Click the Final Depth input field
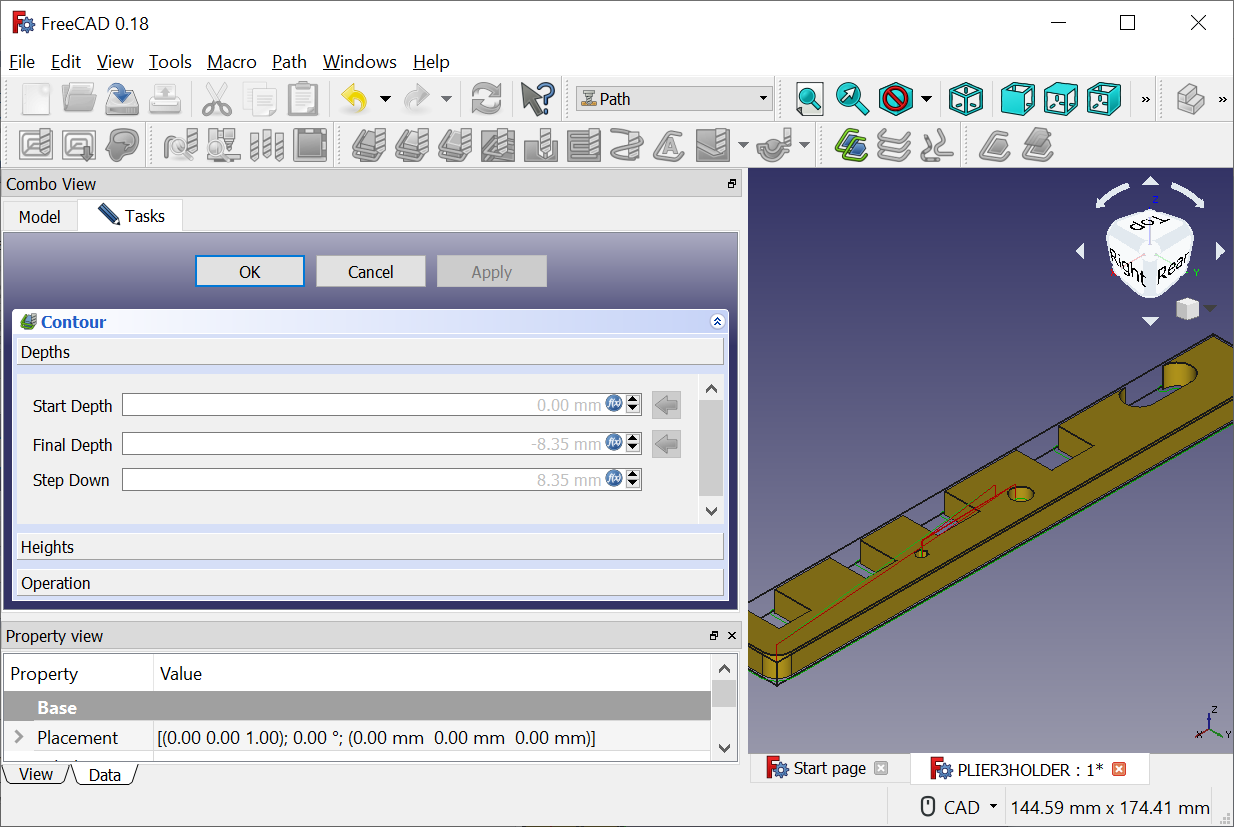The image size is (1234, 827). point(364,443)
